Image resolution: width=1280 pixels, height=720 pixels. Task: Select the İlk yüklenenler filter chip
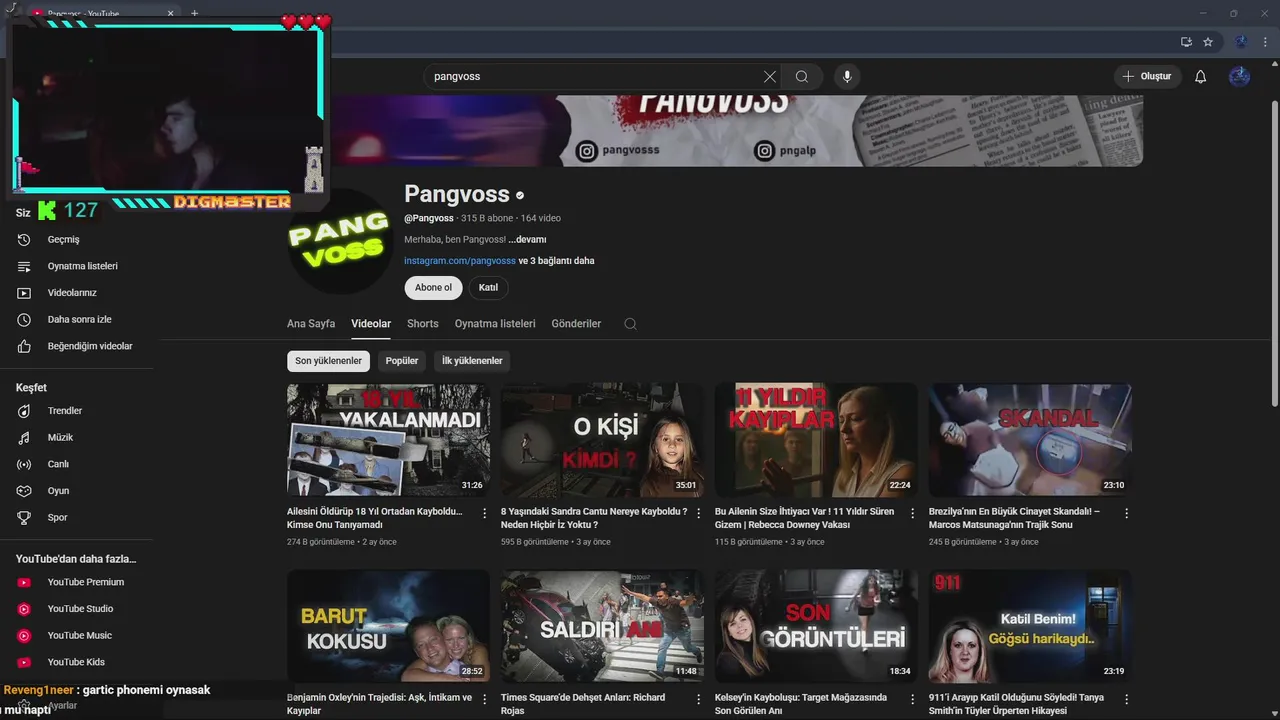click(x=472, y=361)
